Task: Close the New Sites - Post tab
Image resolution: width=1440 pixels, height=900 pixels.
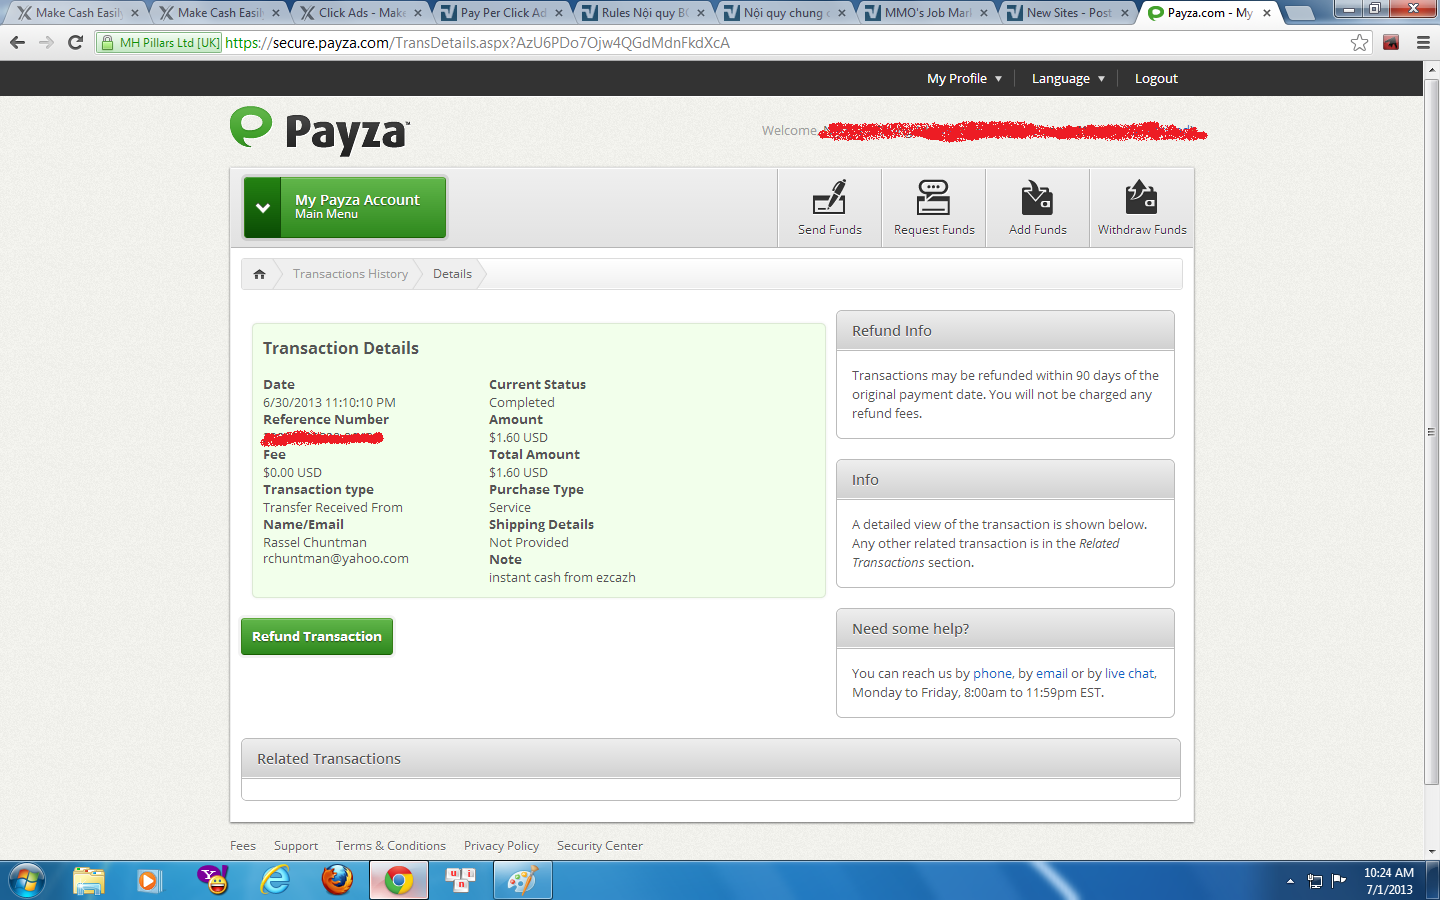Action: tap(1126, 13)
